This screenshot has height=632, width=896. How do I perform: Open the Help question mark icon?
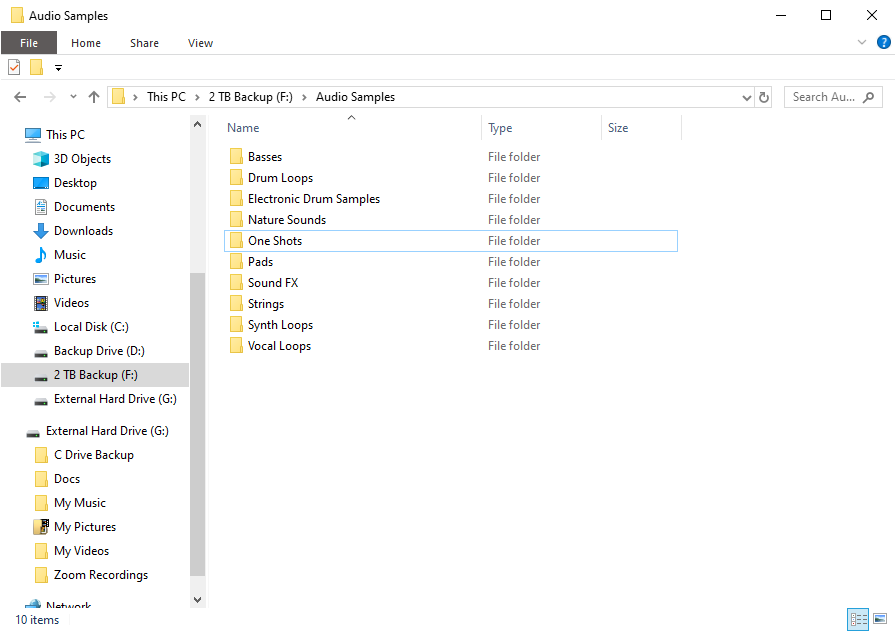[883, 42]
